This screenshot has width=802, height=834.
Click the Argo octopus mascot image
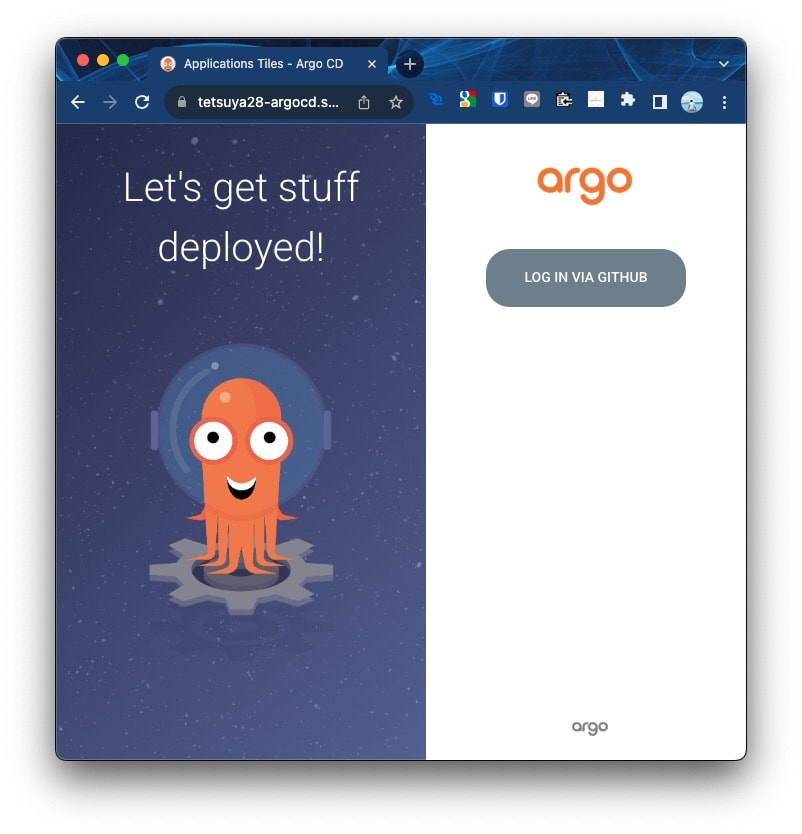pyautogui.click(x=241, y=479)
